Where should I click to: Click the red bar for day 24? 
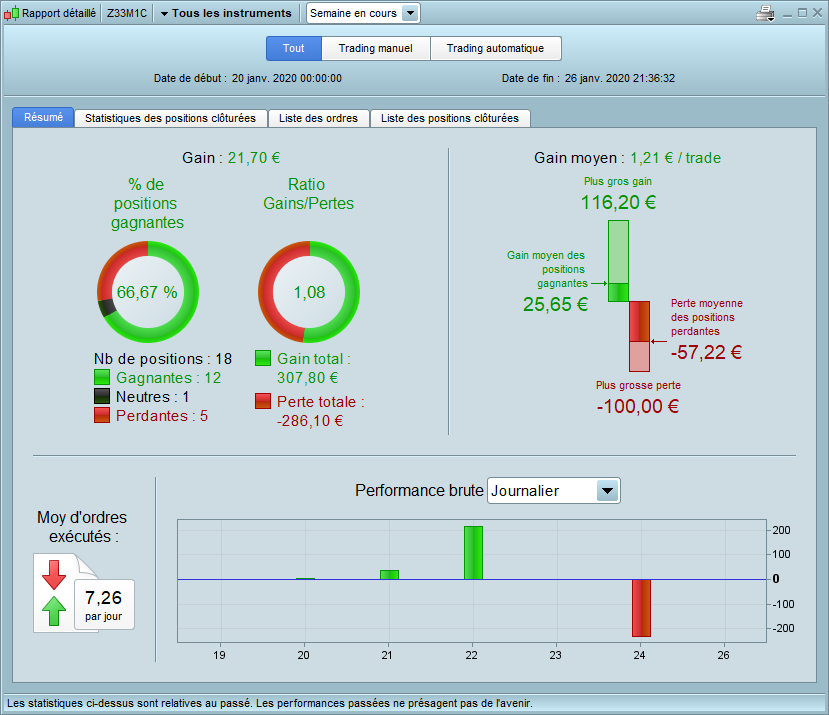tap(641, 608)
